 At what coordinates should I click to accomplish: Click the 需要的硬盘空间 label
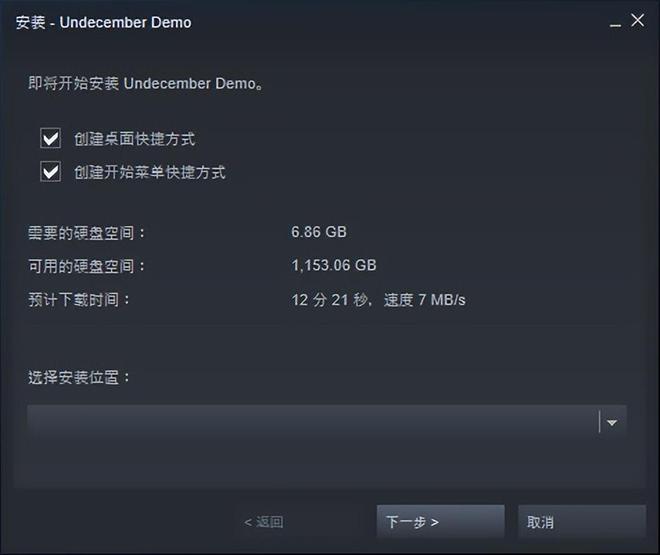click(x=87, y=233)
